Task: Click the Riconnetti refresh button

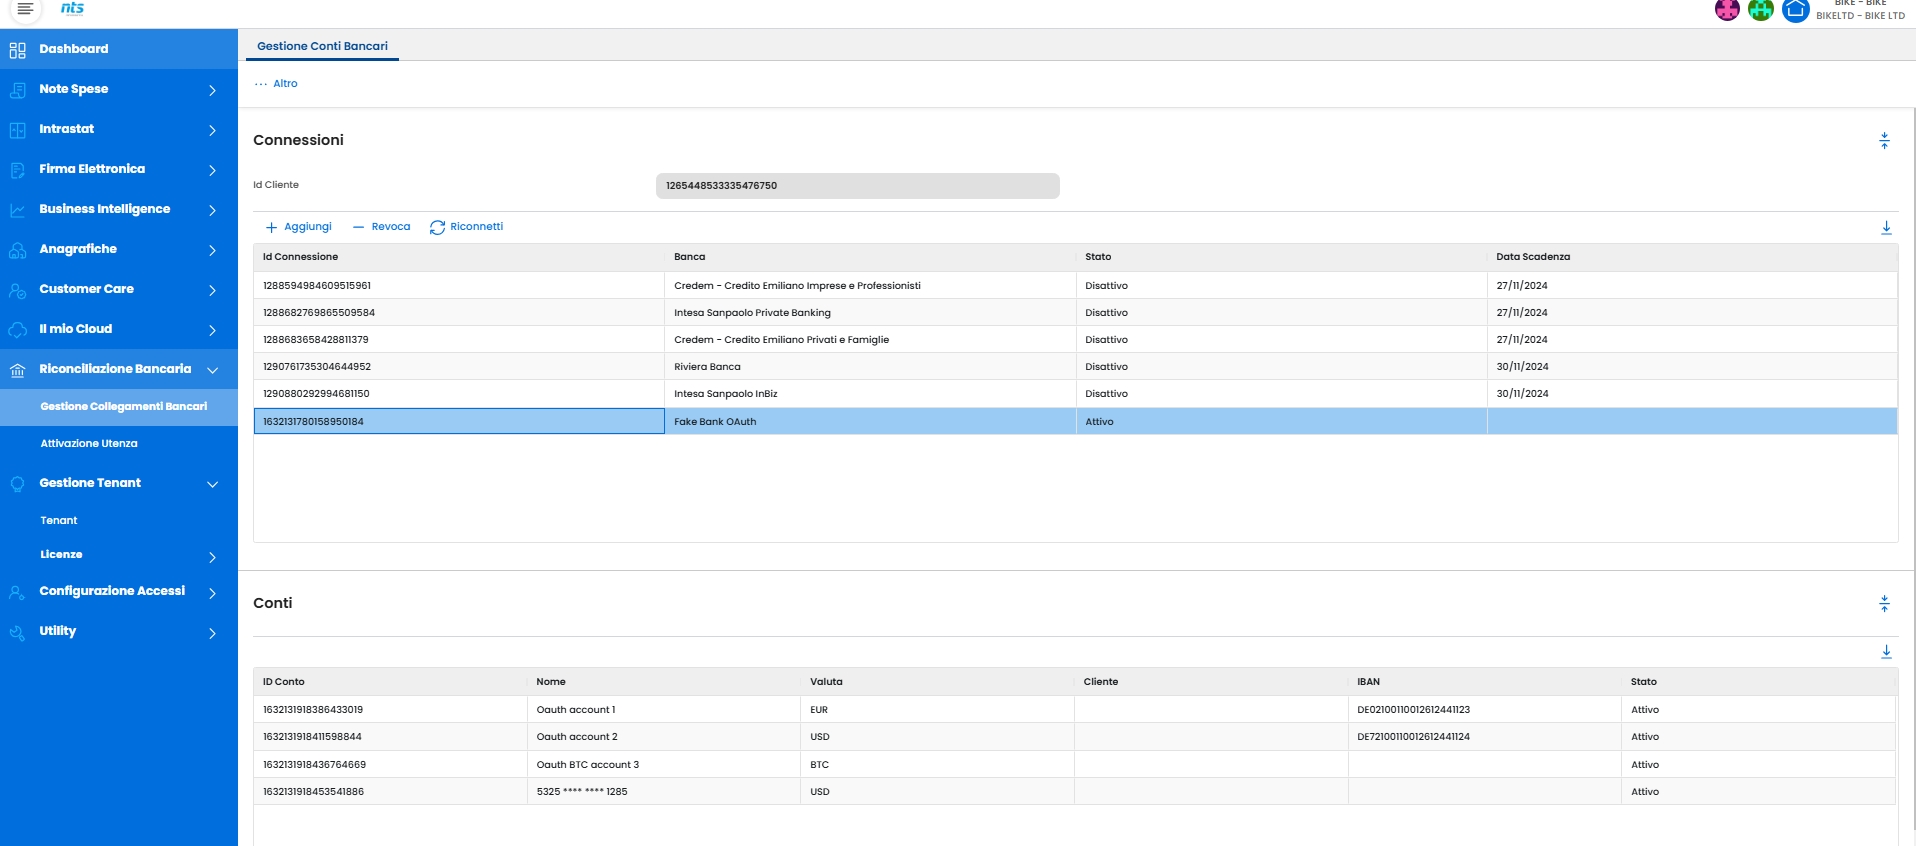Action: coord(466,227)
